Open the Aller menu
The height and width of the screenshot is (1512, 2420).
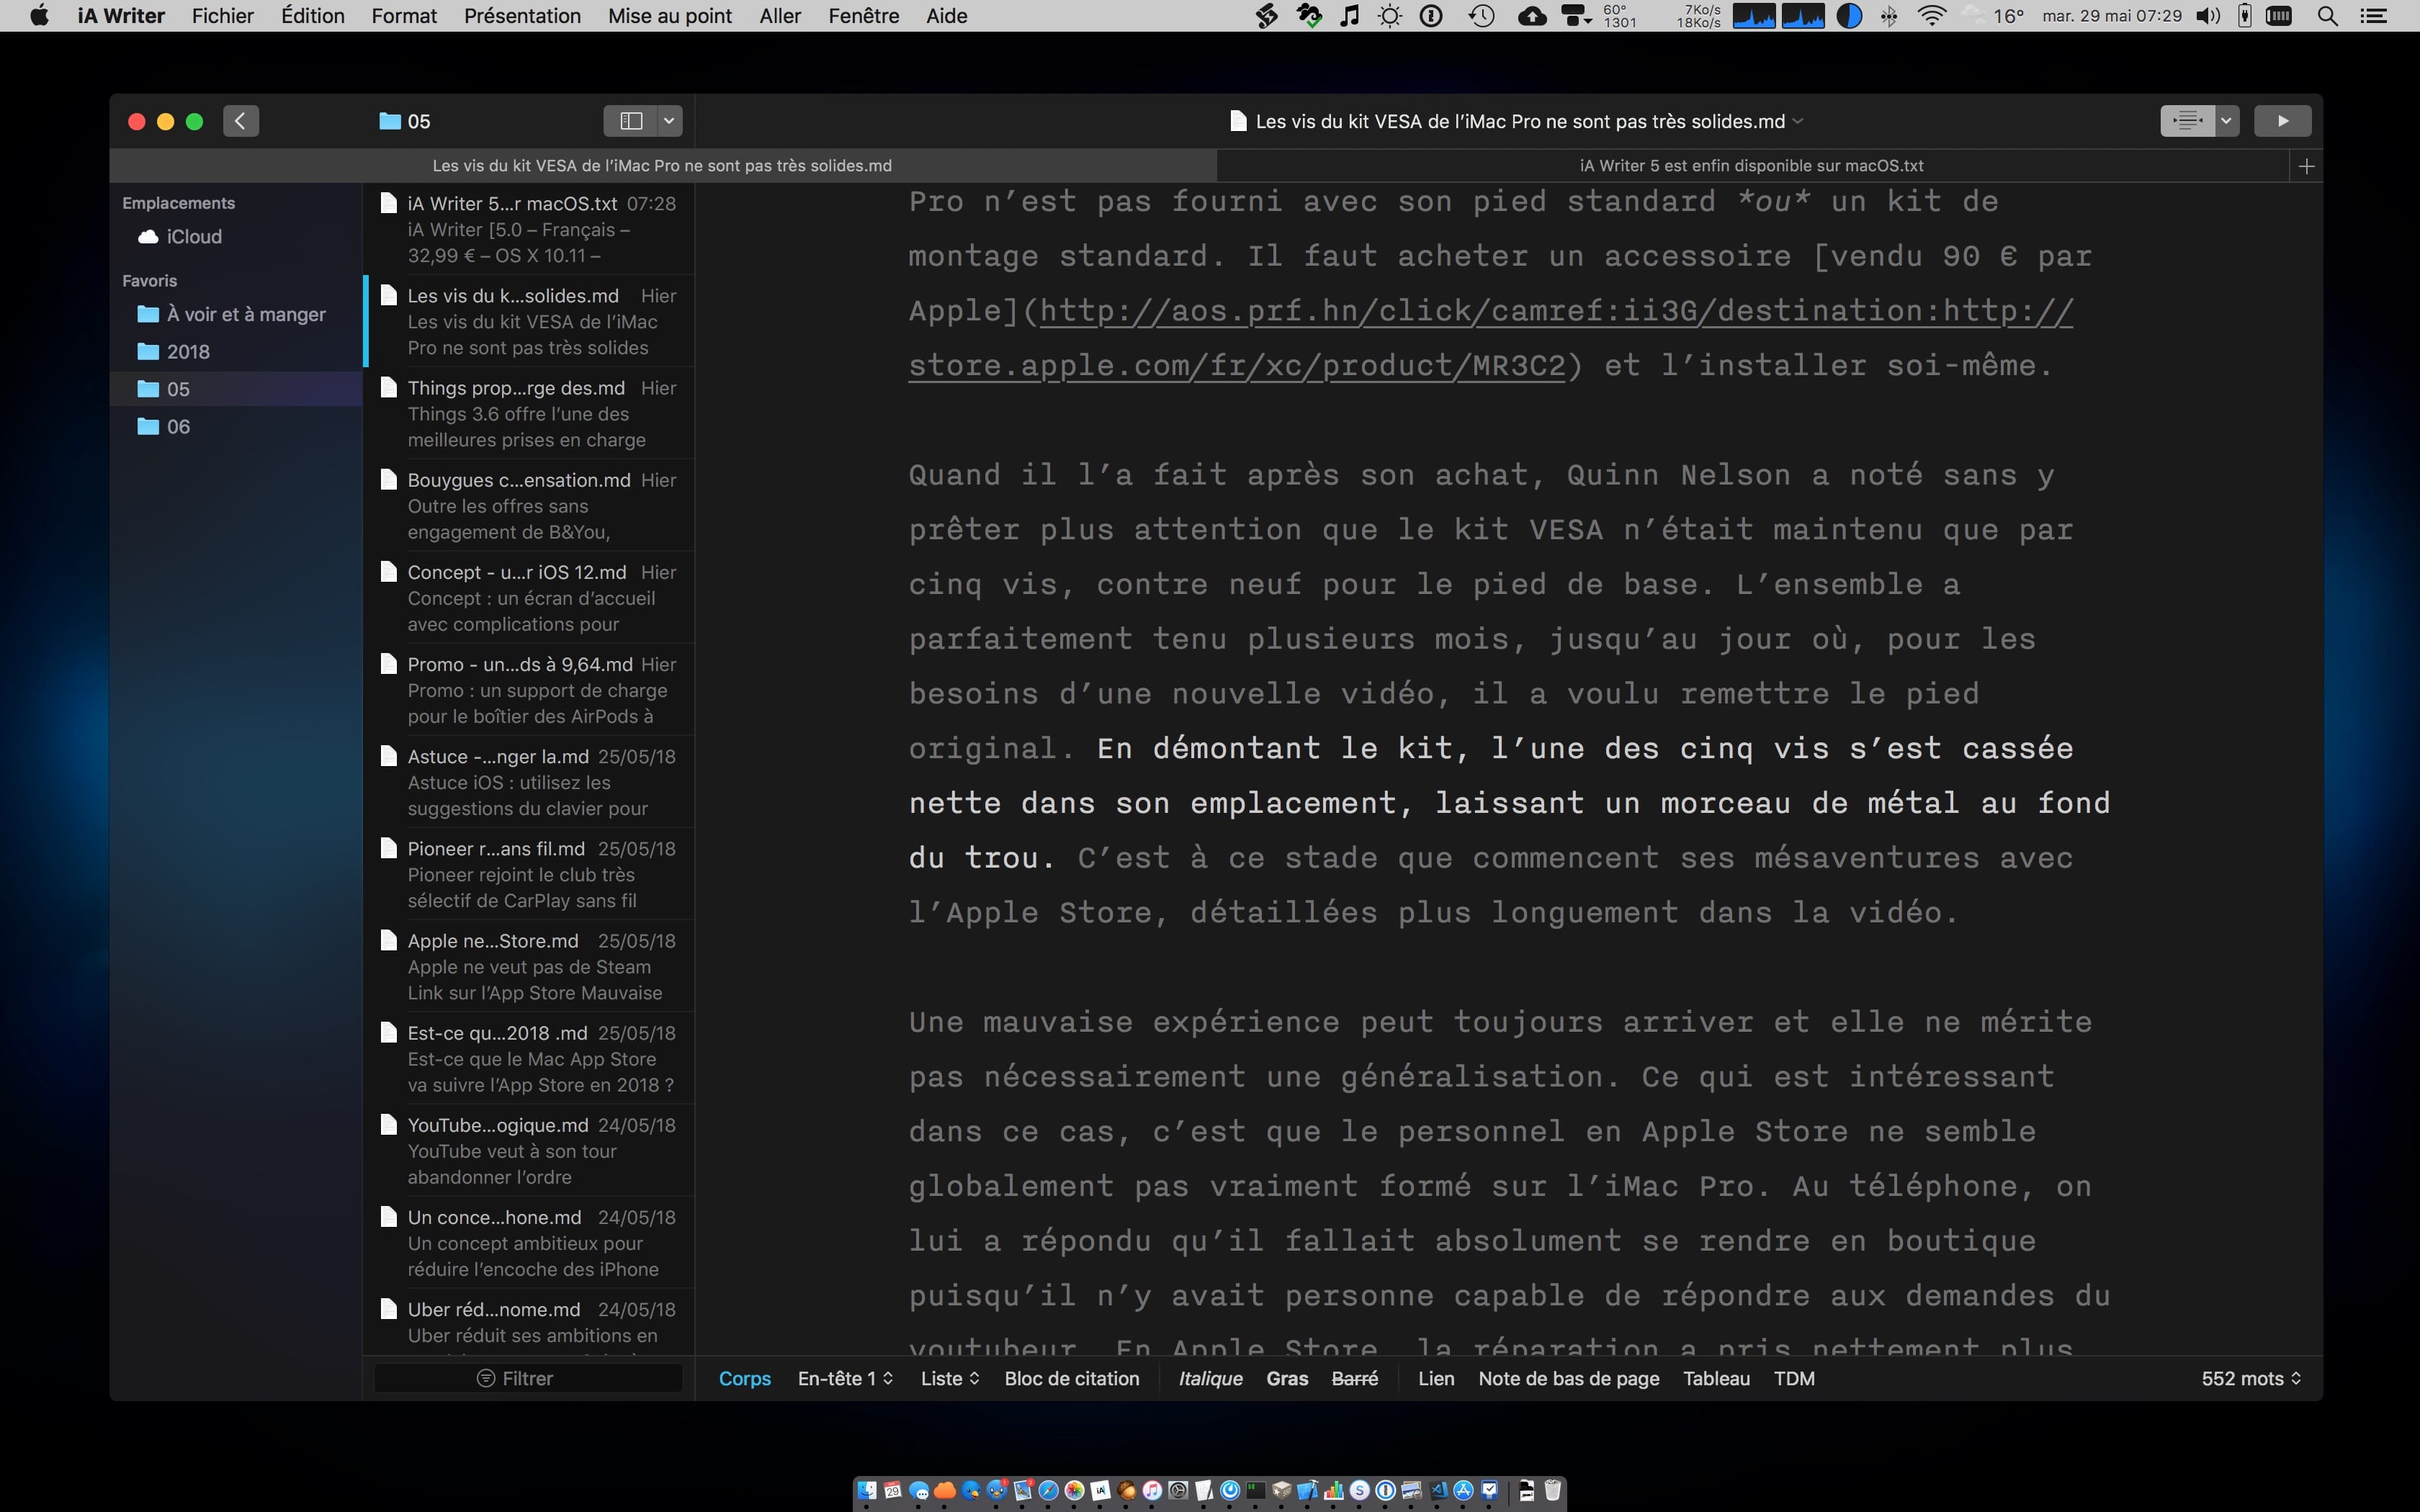coord(780,16)
